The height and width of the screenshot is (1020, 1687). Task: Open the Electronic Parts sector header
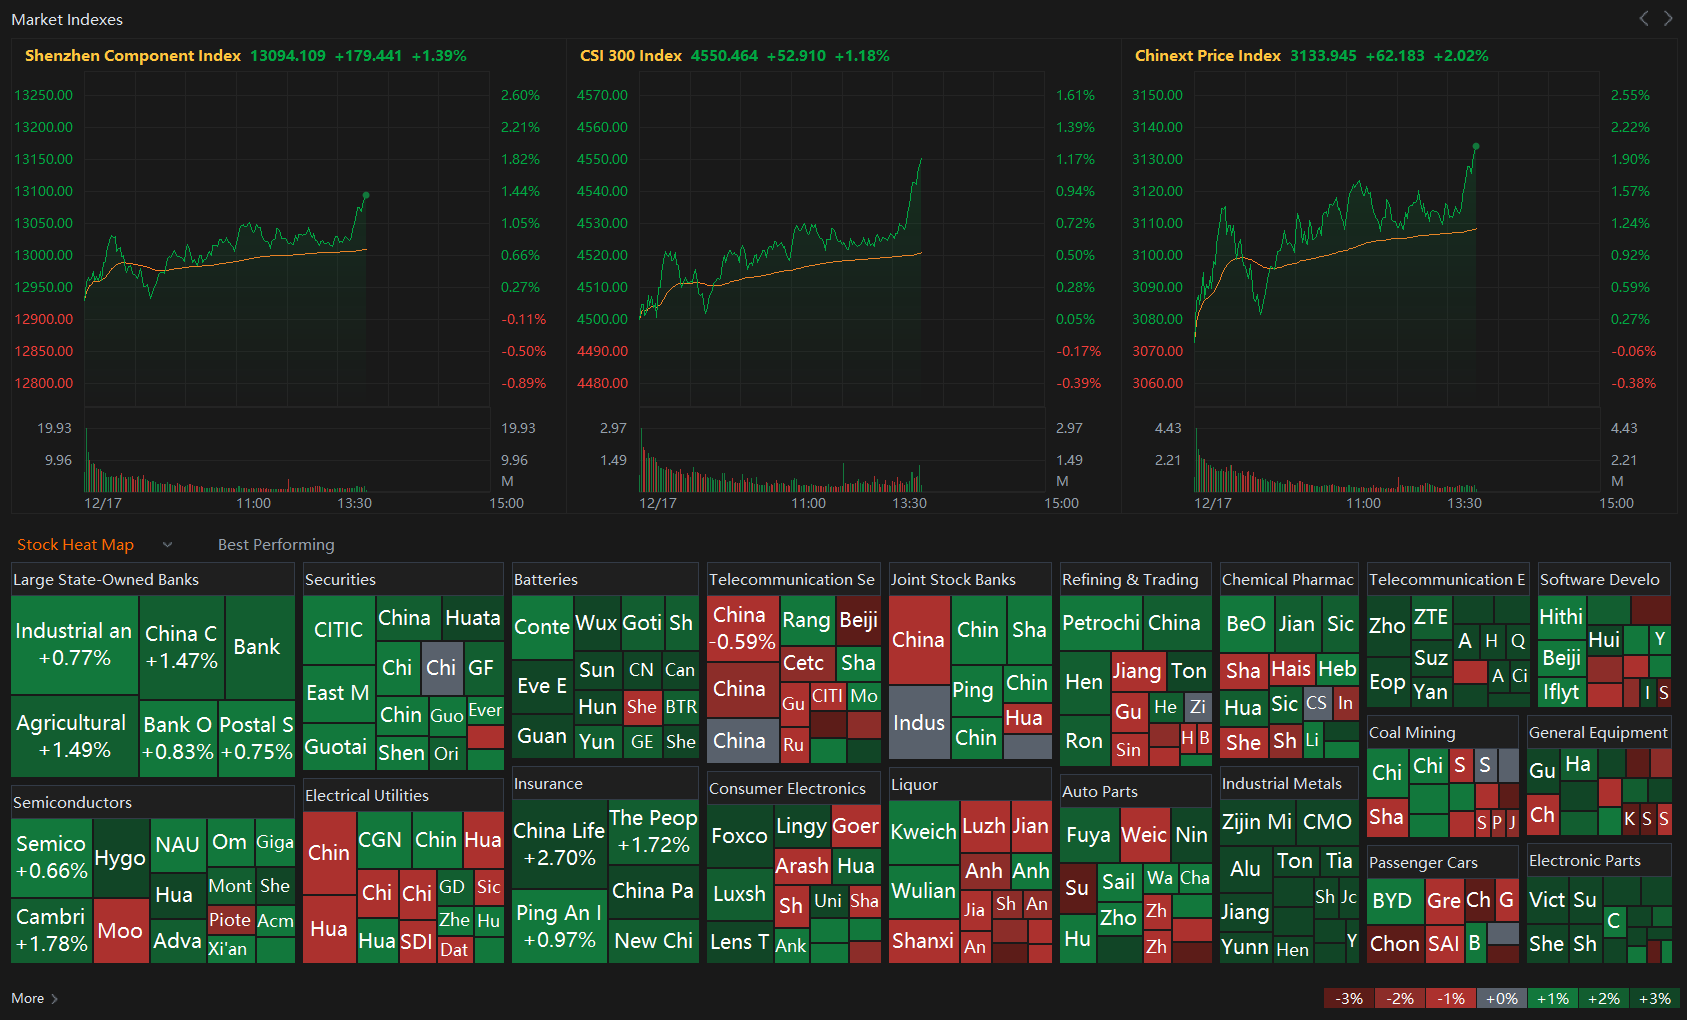1599,860
